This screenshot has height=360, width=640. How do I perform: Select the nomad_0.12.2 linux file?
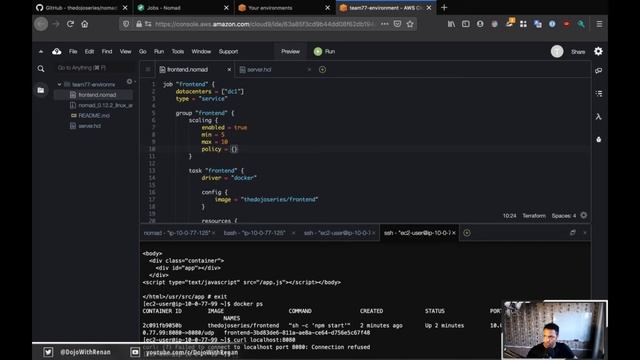(105, 105)
